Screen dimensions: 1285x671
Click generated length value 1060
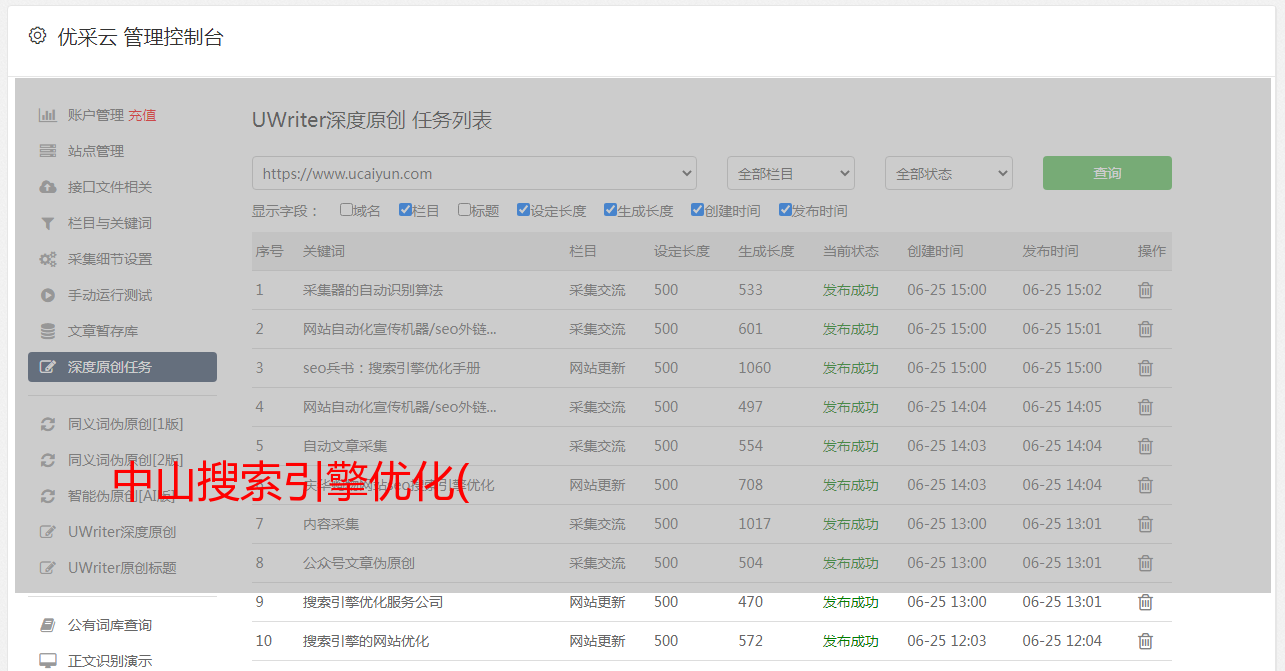pos(755,368)
